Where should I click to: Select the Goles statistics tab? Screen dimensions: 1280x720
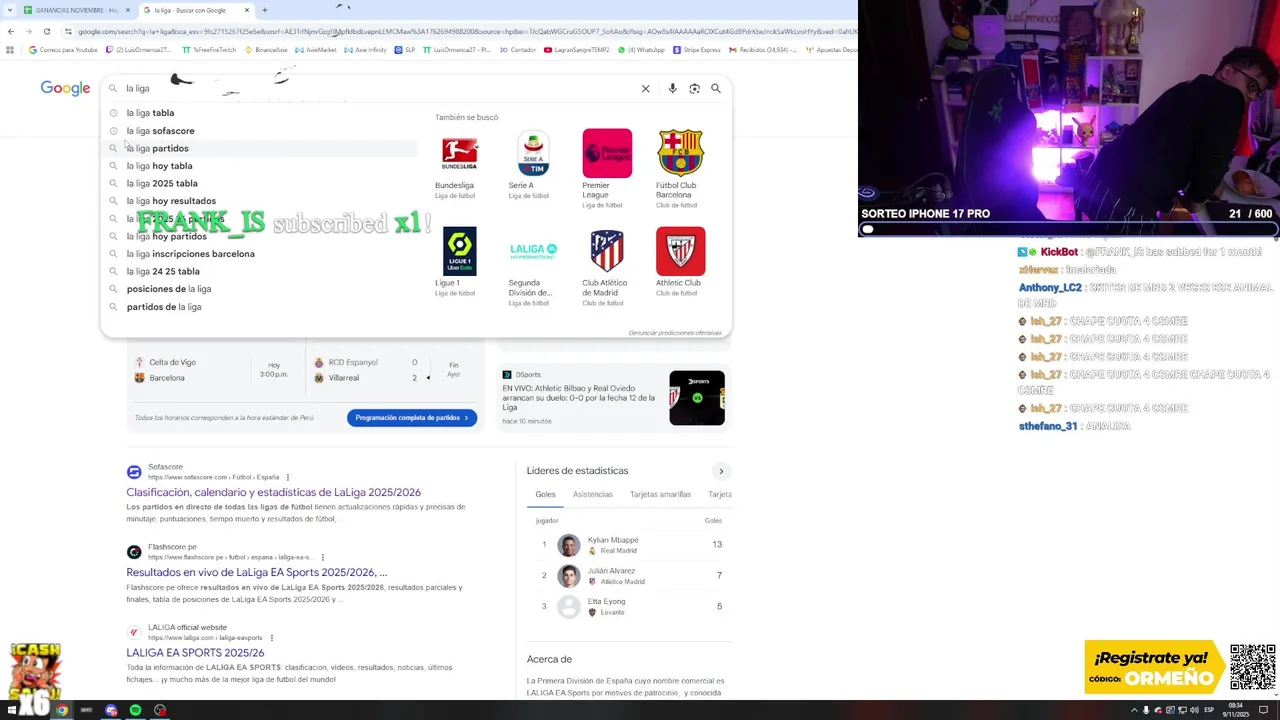545,494
